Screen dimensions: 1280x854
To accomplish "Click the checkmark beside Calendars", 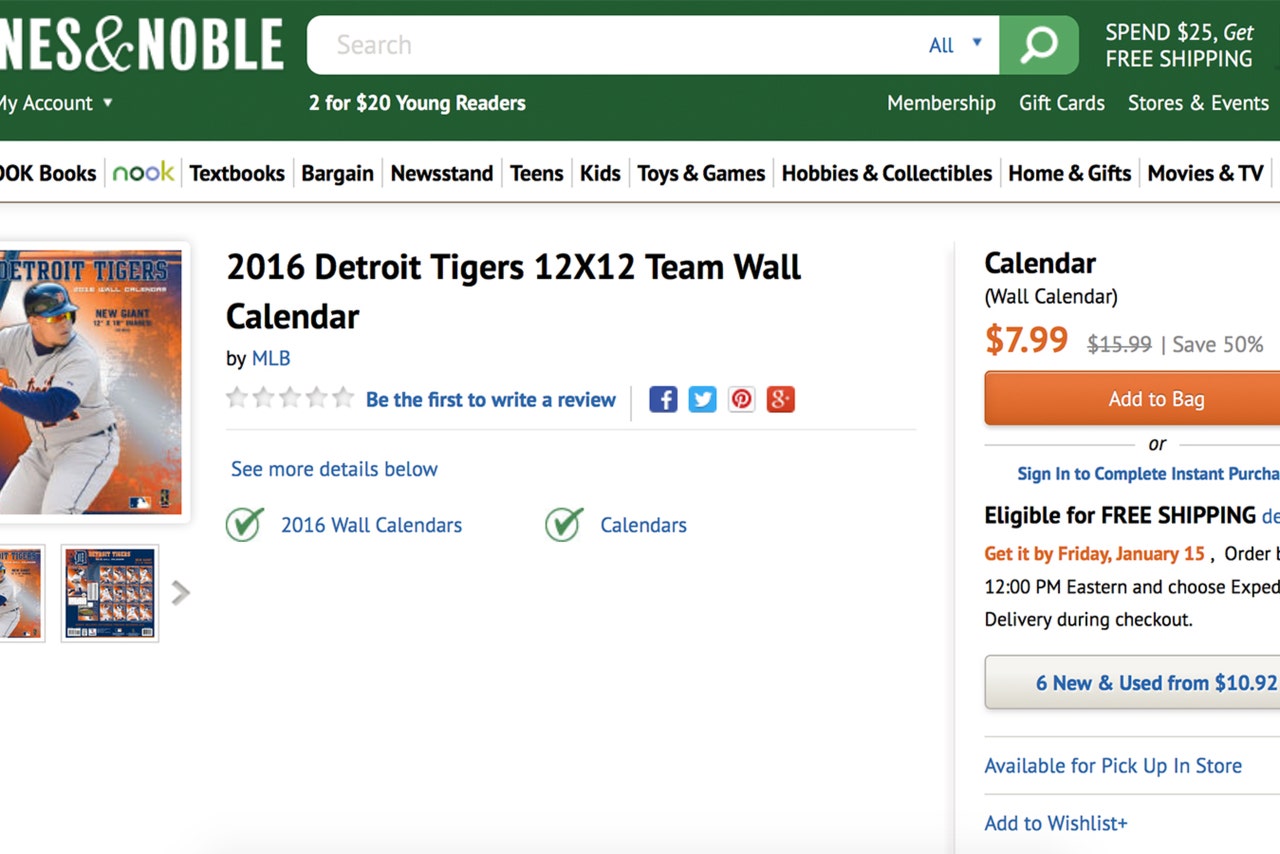I will [564, 524].
